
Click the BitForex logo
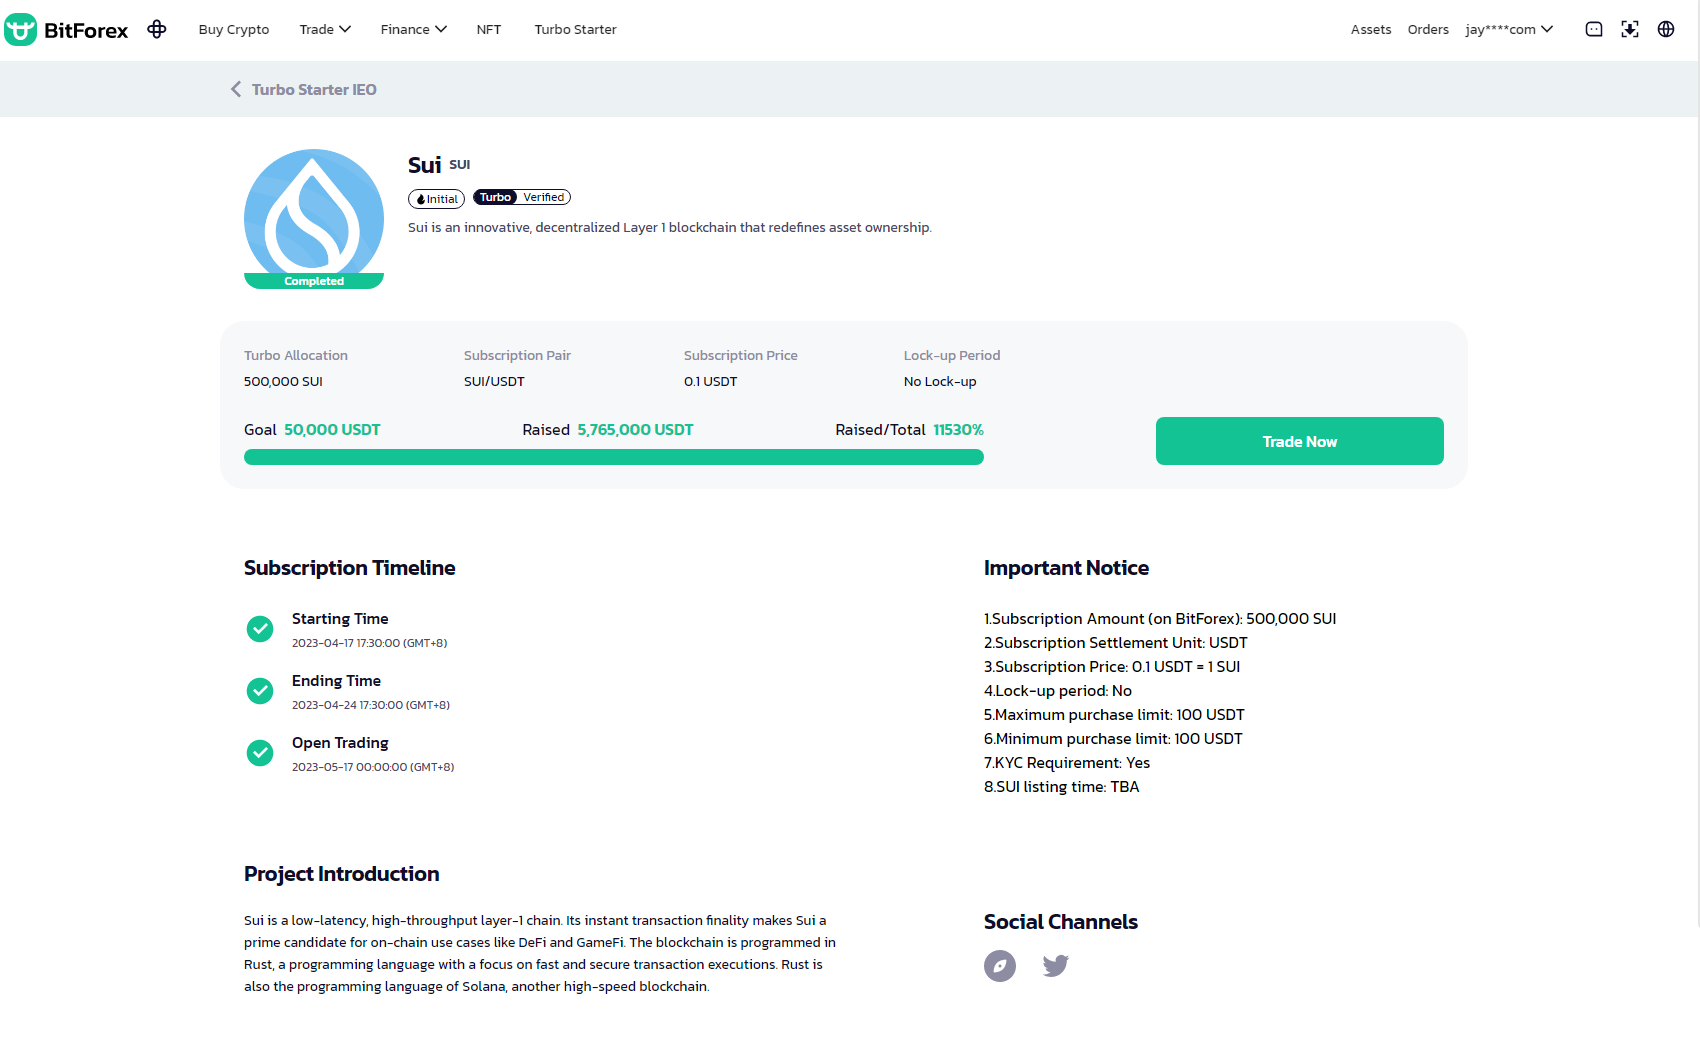tap(66, 30)
